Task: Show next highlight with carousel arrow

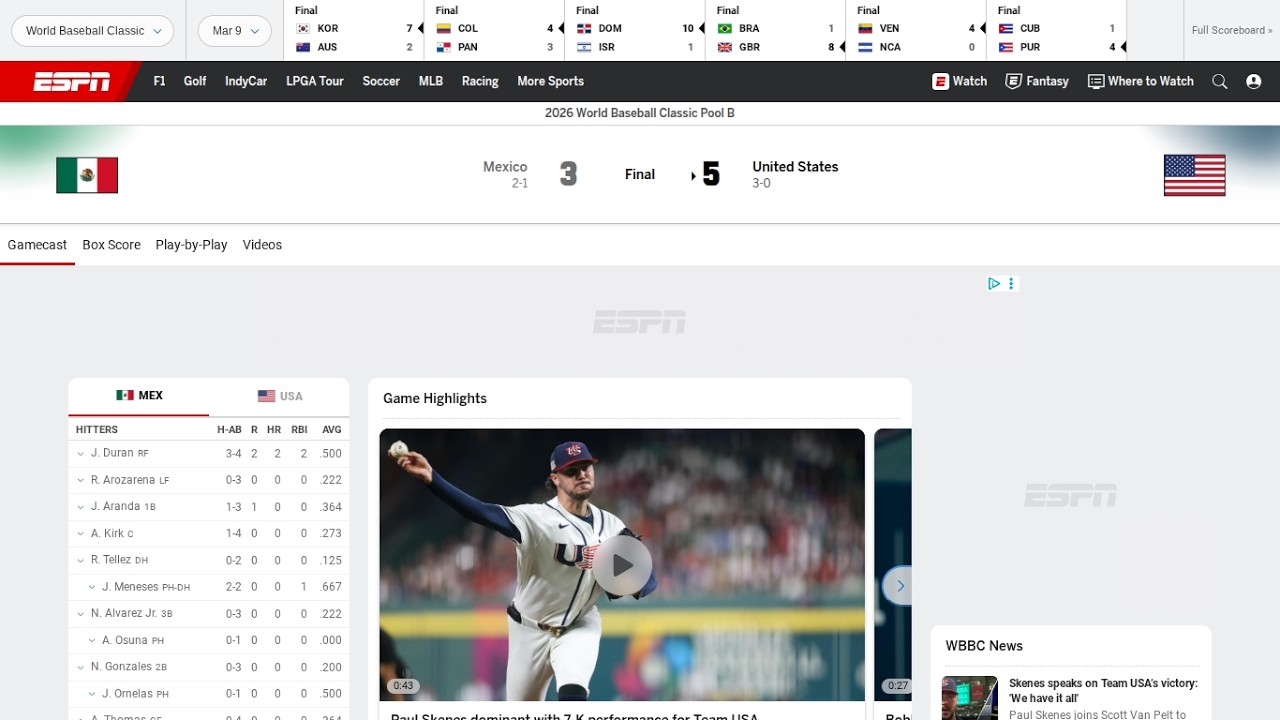Action: 900,586
